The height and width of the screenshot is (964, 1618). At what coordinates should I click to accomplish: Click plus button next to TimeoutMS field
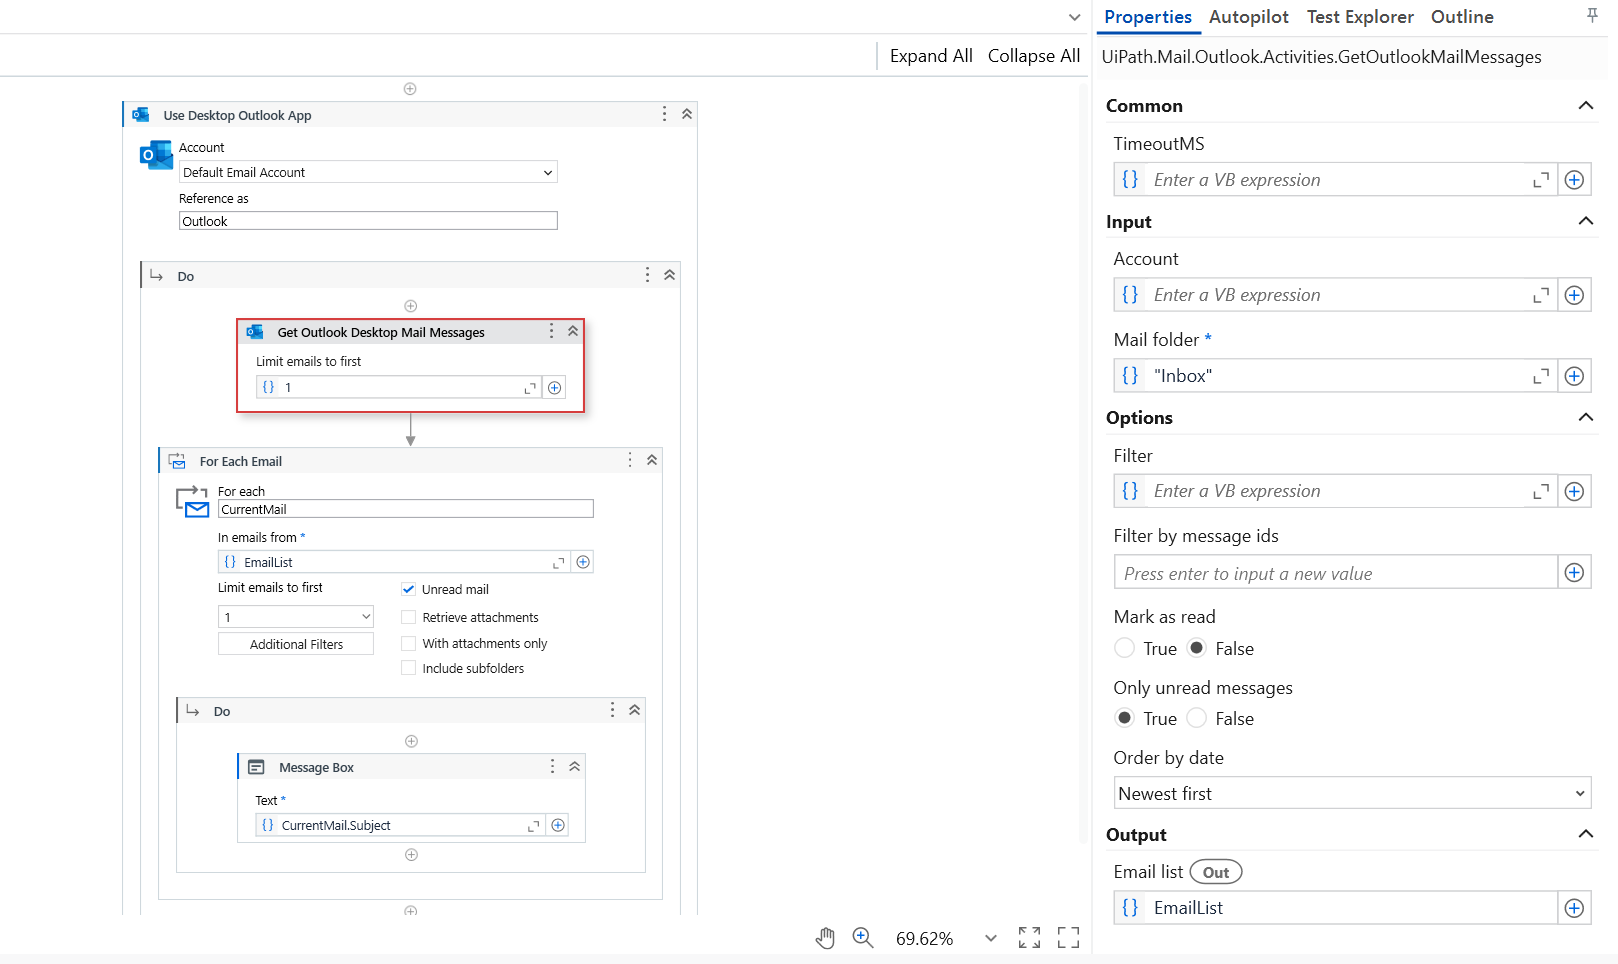tap(1574, 180)
